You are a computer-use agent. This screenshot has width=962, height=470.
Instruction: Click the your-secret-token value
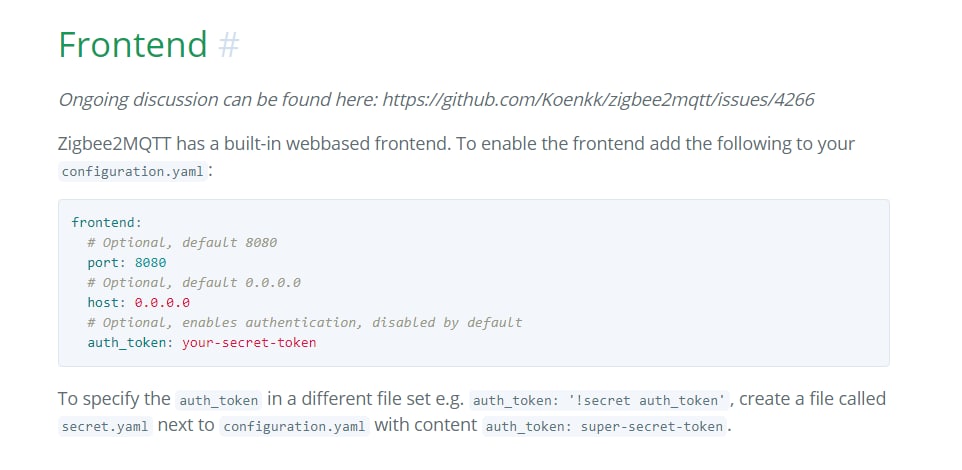pyautogui.click(x=249, y=342)
